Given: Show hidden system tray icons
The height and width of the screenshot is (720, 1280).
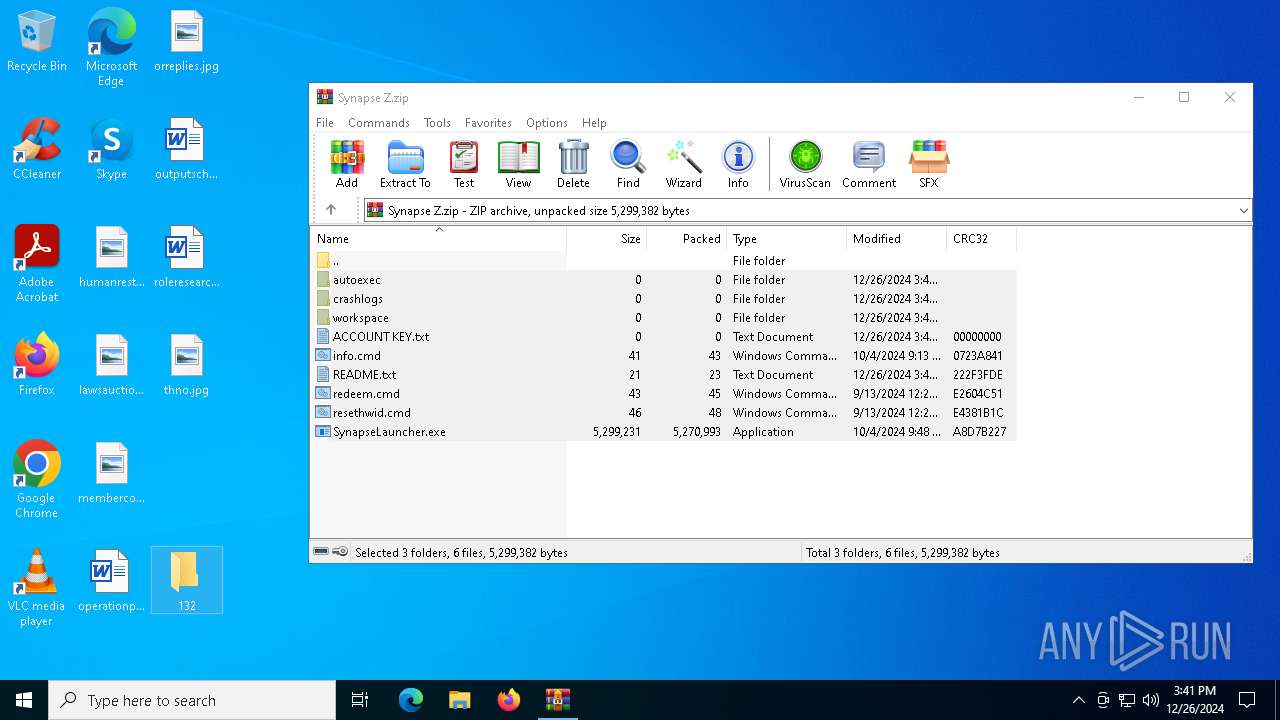Looking at the screenshot, I should pos(1078,700).
